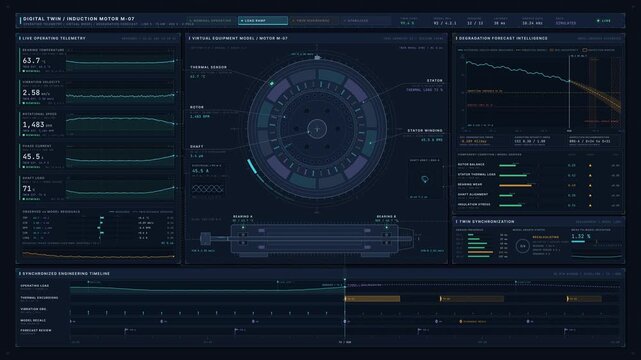Select the Shaft Load 71 reading
The image size is (641, 360).
coord(29,188)
